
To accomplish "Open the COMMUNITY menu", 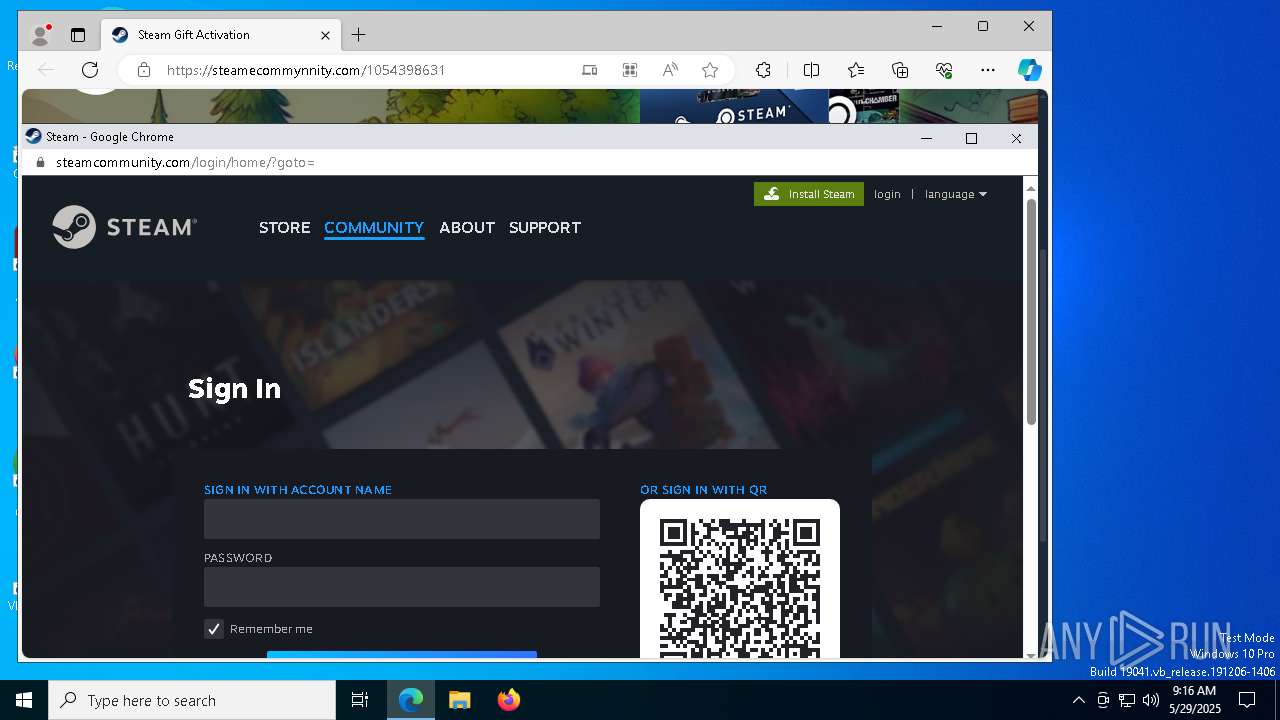I will tap(374, 227).
